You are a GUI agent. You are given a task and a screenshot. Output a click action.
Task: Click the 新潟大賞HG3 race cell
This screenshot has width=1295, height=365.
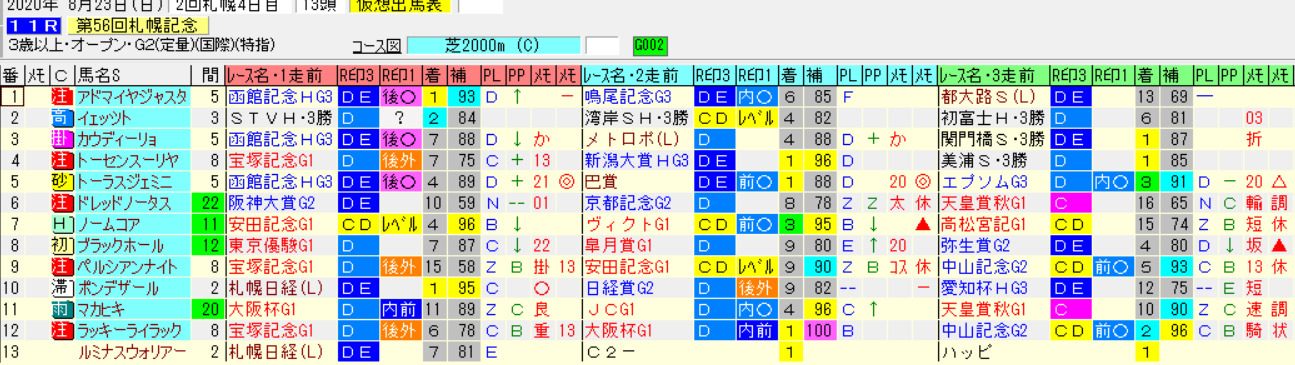click(x=637, y=160)
